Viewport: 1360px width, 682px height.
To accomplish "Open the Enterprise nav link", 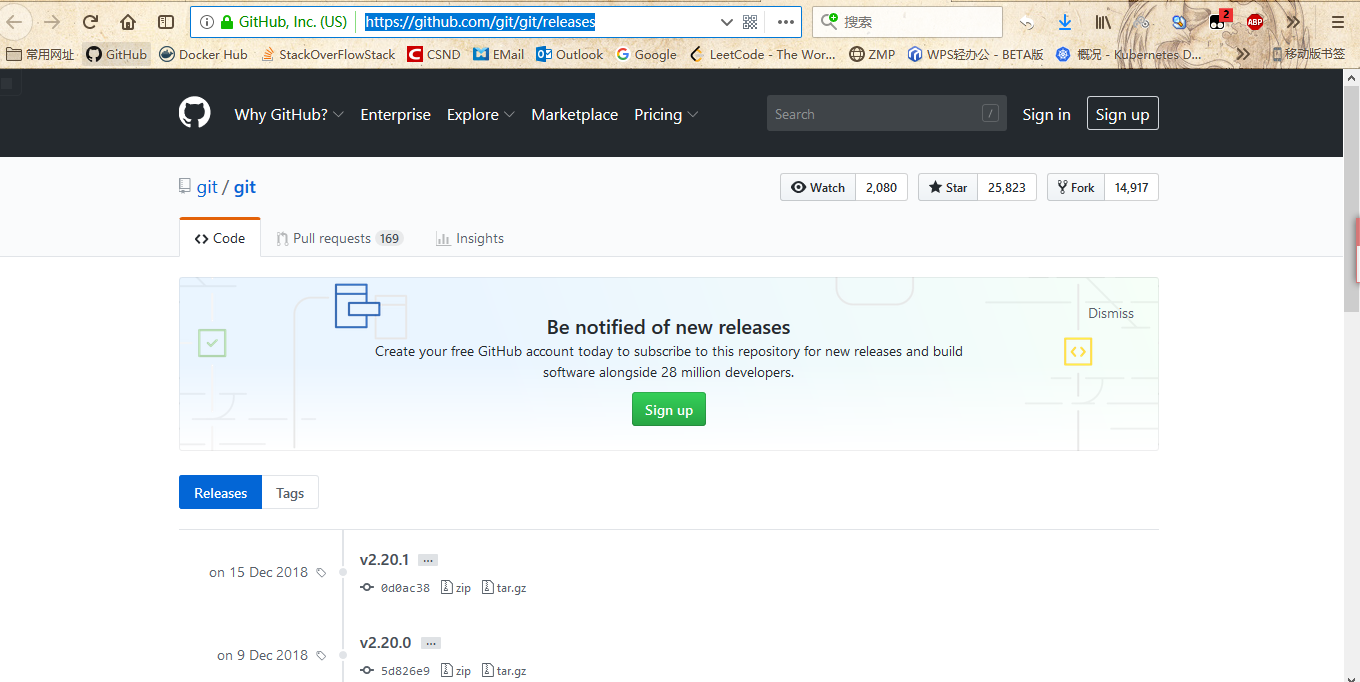I will [395, 114].
